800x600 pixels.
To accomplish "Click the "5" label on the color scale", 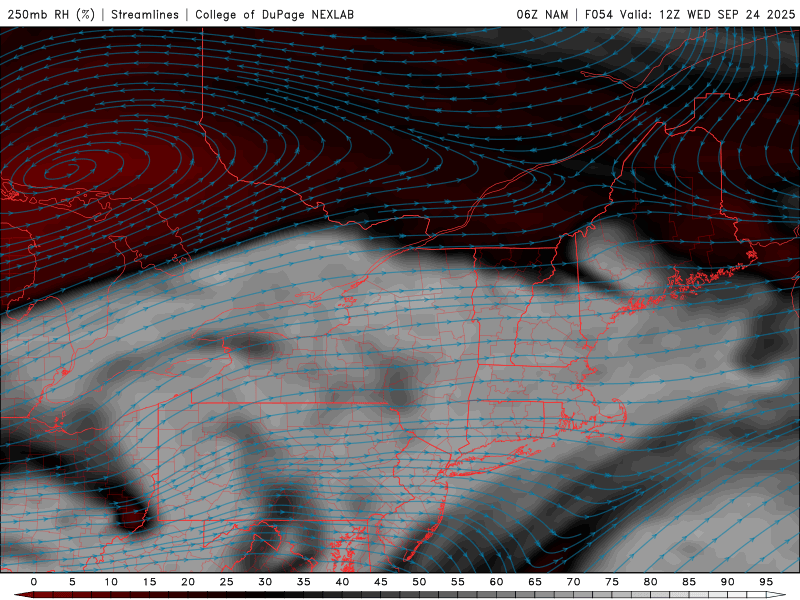I will tap(72, 582).
